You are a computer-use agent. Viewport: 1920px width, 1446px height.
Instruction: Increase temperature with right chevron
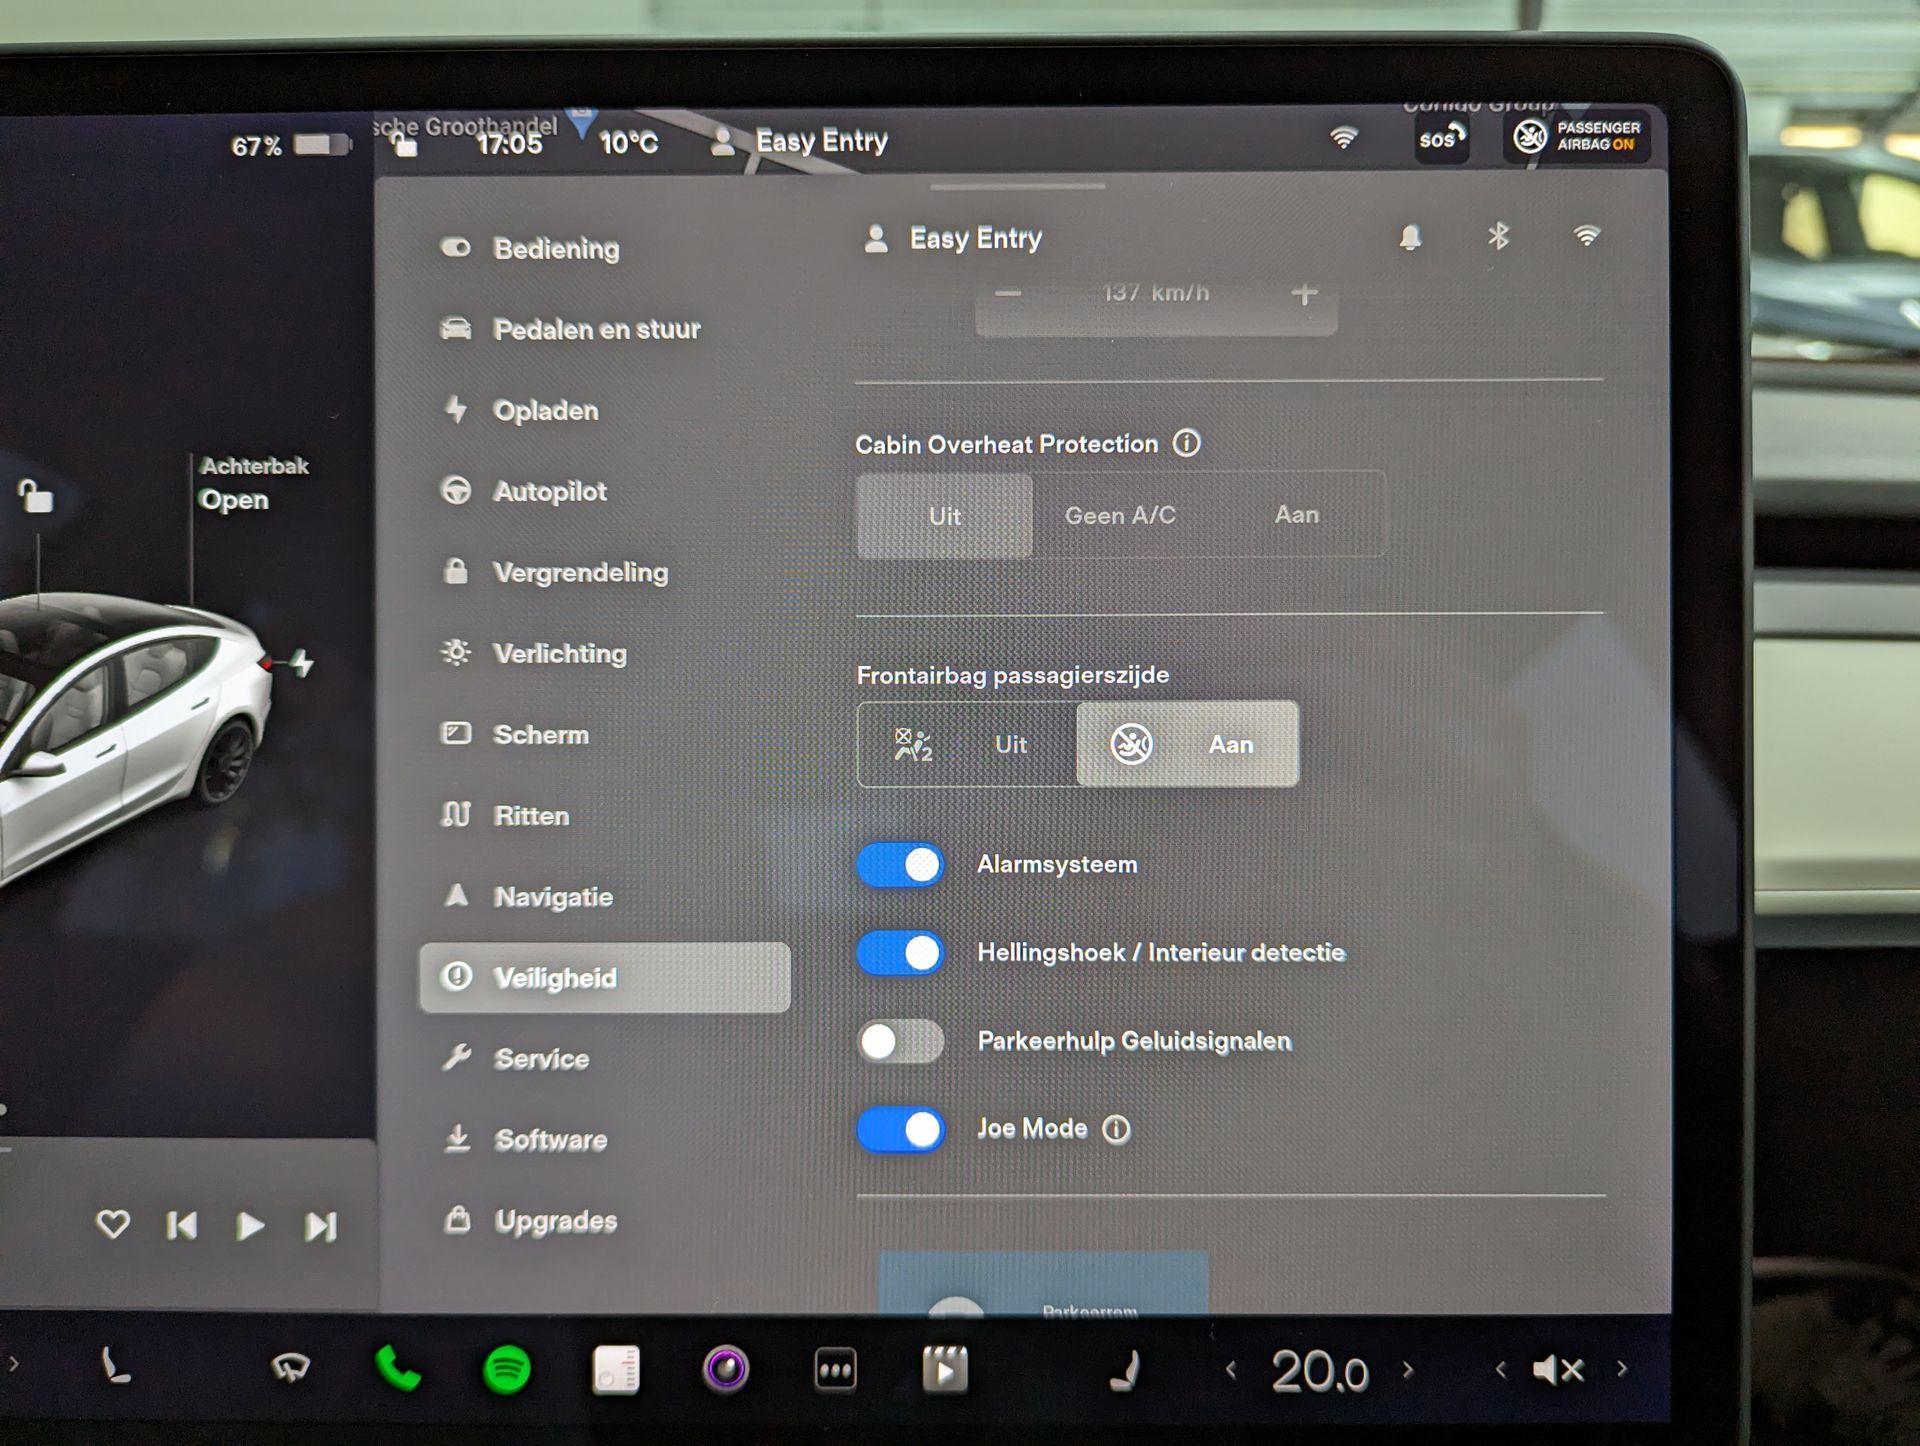coord(1408,1370)
